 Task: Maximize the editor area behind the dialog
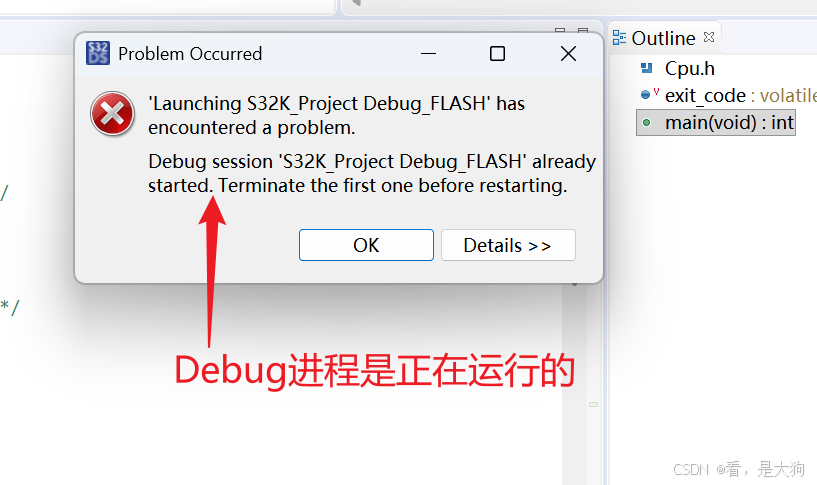pyautogui.click(x=583, y=30)
